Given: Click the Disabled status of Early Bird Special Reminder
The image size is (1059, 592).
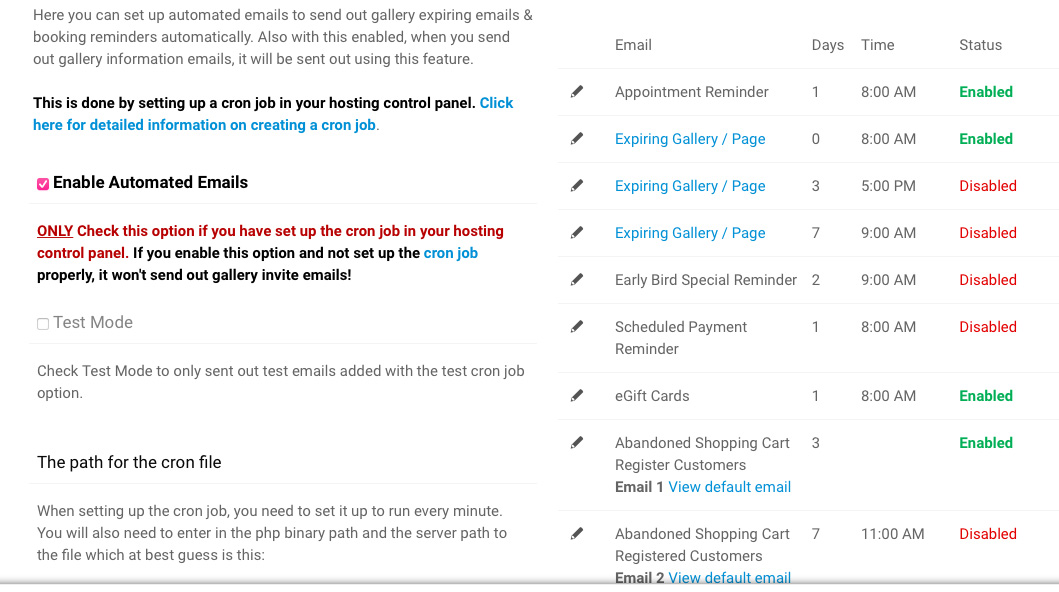Looking at the screenshot, I should (987, 279).
